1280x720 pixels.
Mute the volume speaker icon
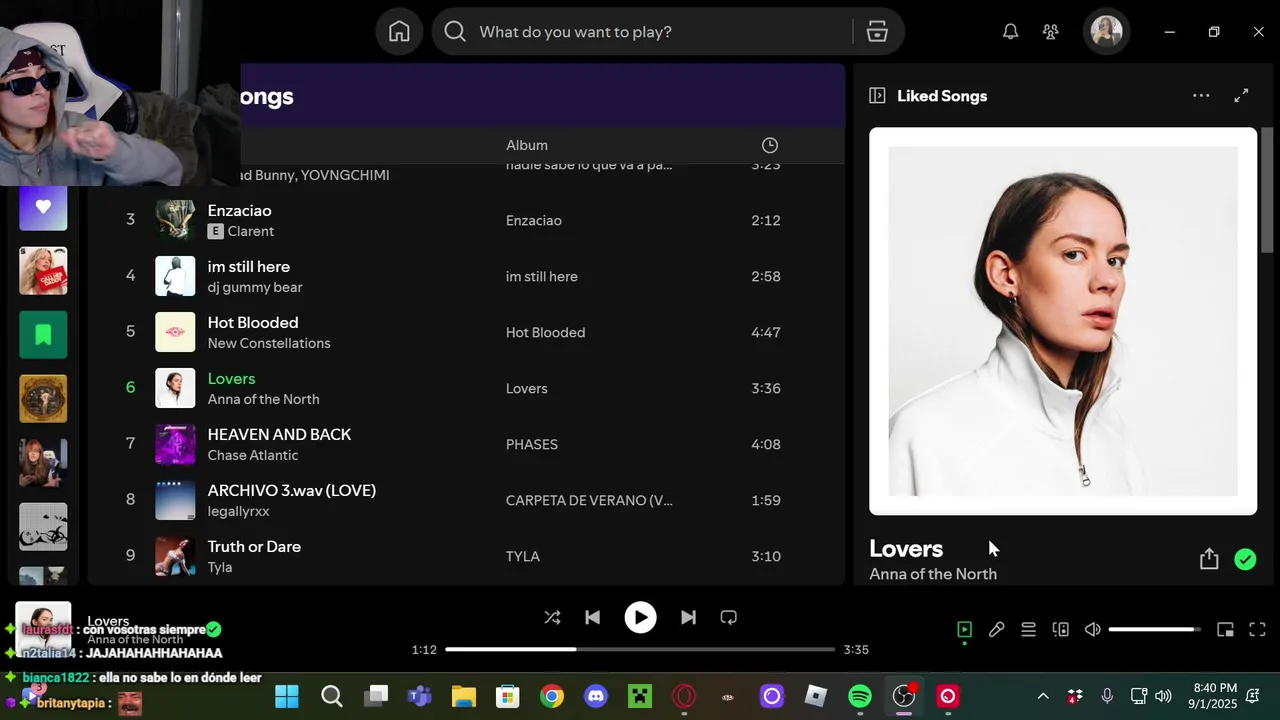[x=1093, y=629]
